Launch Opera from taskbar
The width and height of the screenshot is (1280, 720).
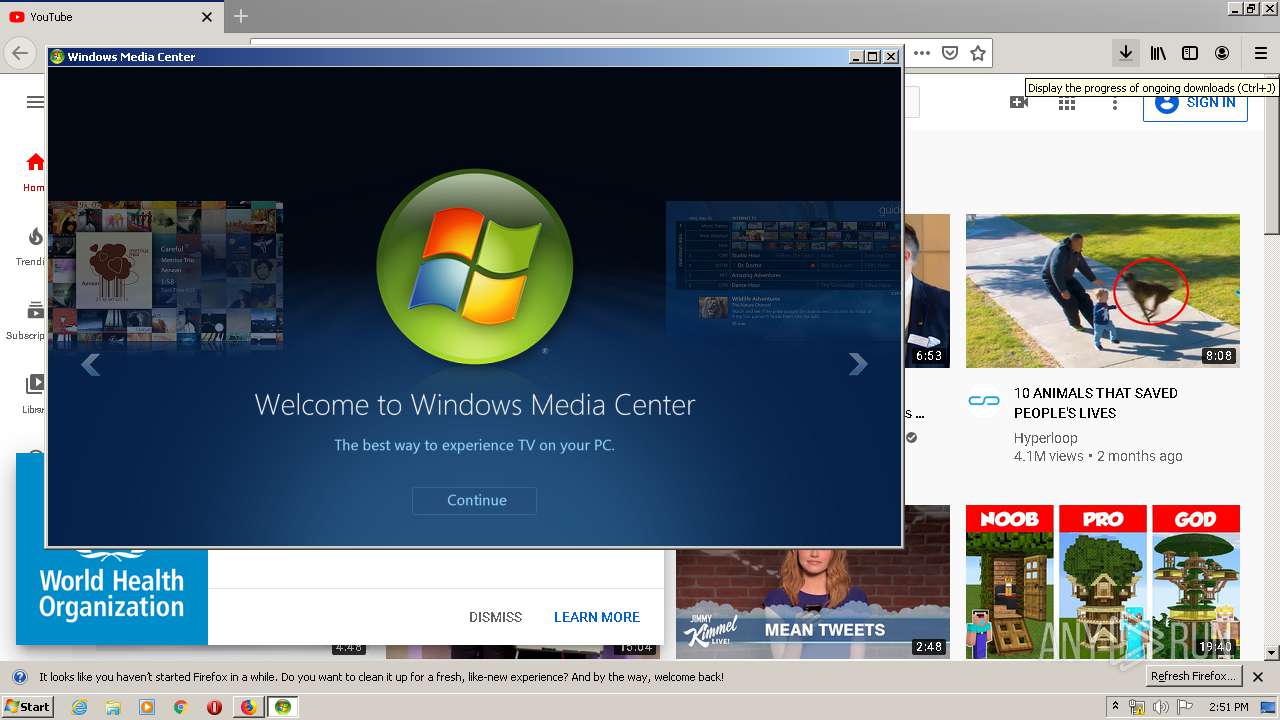click(x=214, y=707)
